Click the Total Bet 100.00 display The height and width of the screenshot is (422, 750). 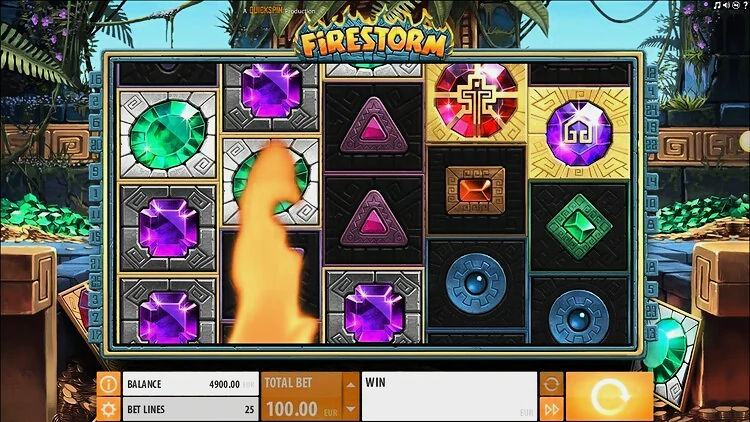(x=302, y=397)
